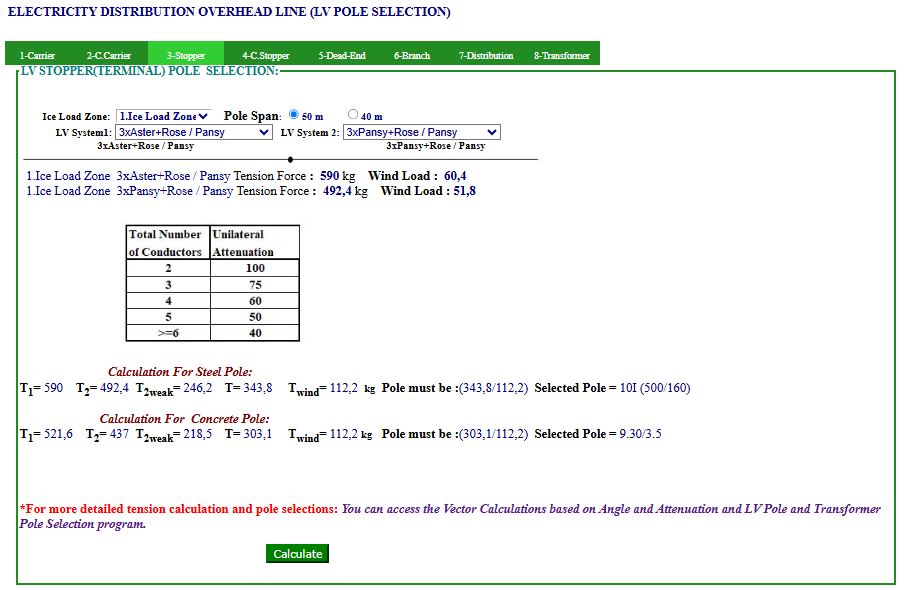Click the Calculation For Concrete Pole heading
This screenshot has height=590, width=916.
coord(185,419)
